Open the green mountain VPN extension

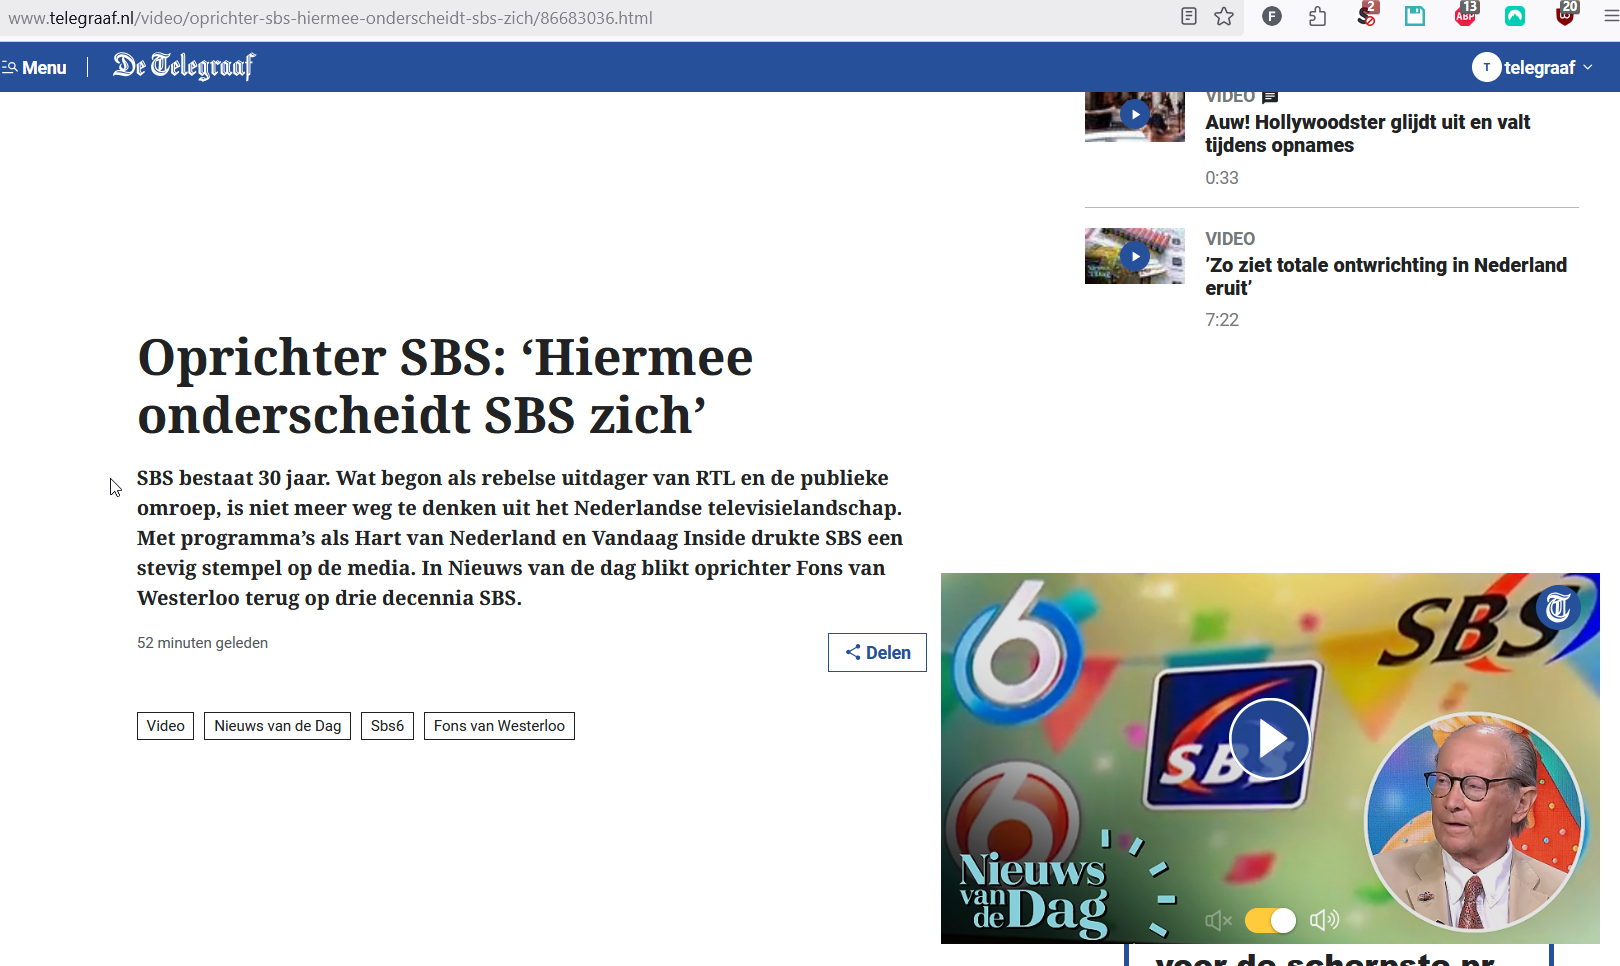pyautogui.click(x=1515, y=16)
